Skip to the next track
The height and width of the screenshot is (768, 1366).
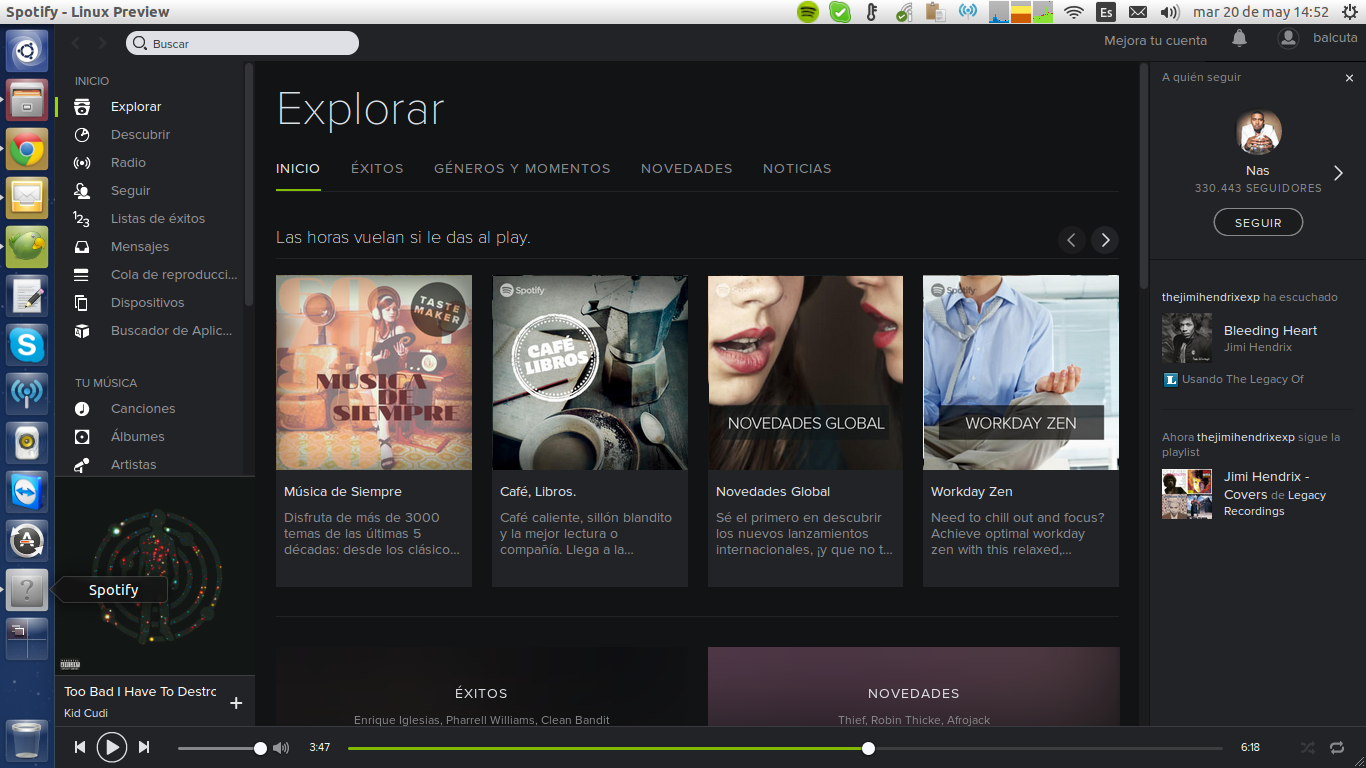143,747
